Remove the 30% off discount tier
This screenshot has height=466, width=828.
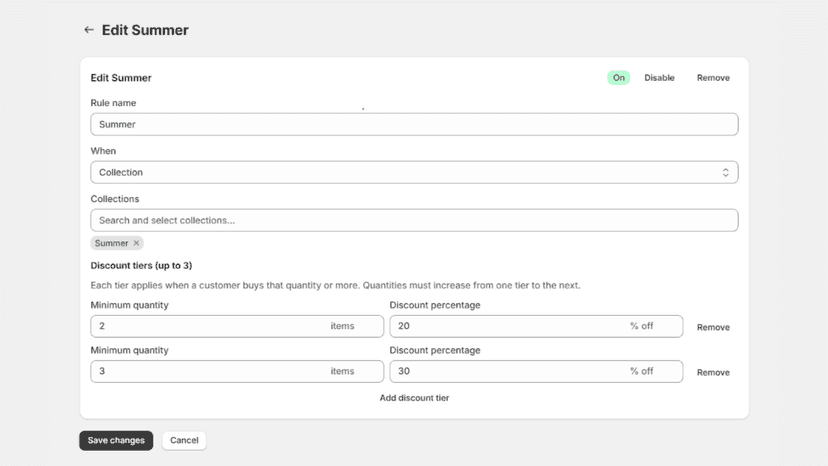pos(713,372)
